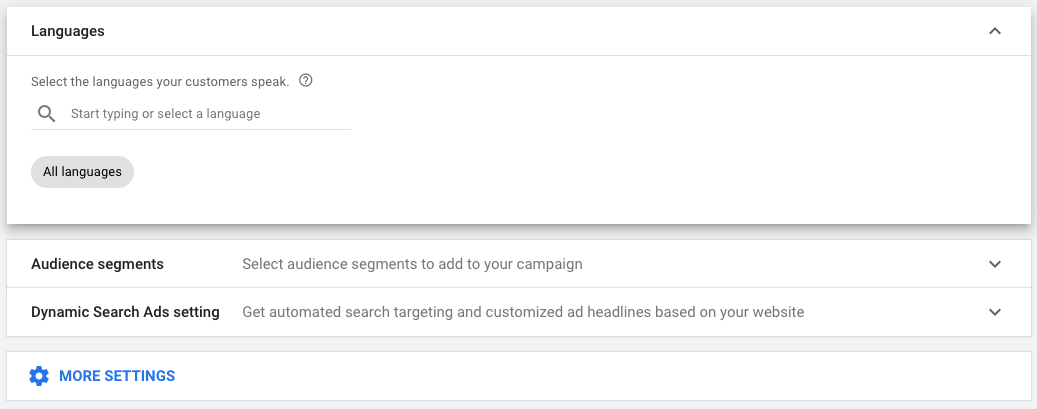Select the 'Audience segments' row label
The image size is (1037, 409).
(x=97, y=264)
